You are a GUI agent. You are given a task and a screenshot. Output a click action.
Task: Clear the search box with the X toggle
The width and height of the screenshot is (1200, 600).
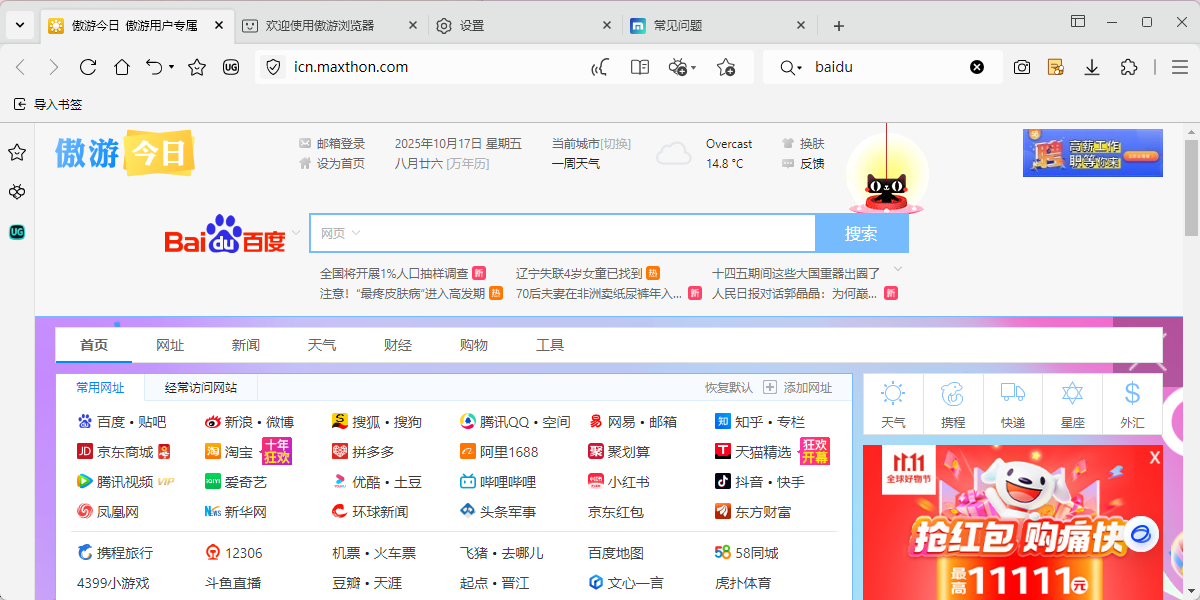[977, 67]
